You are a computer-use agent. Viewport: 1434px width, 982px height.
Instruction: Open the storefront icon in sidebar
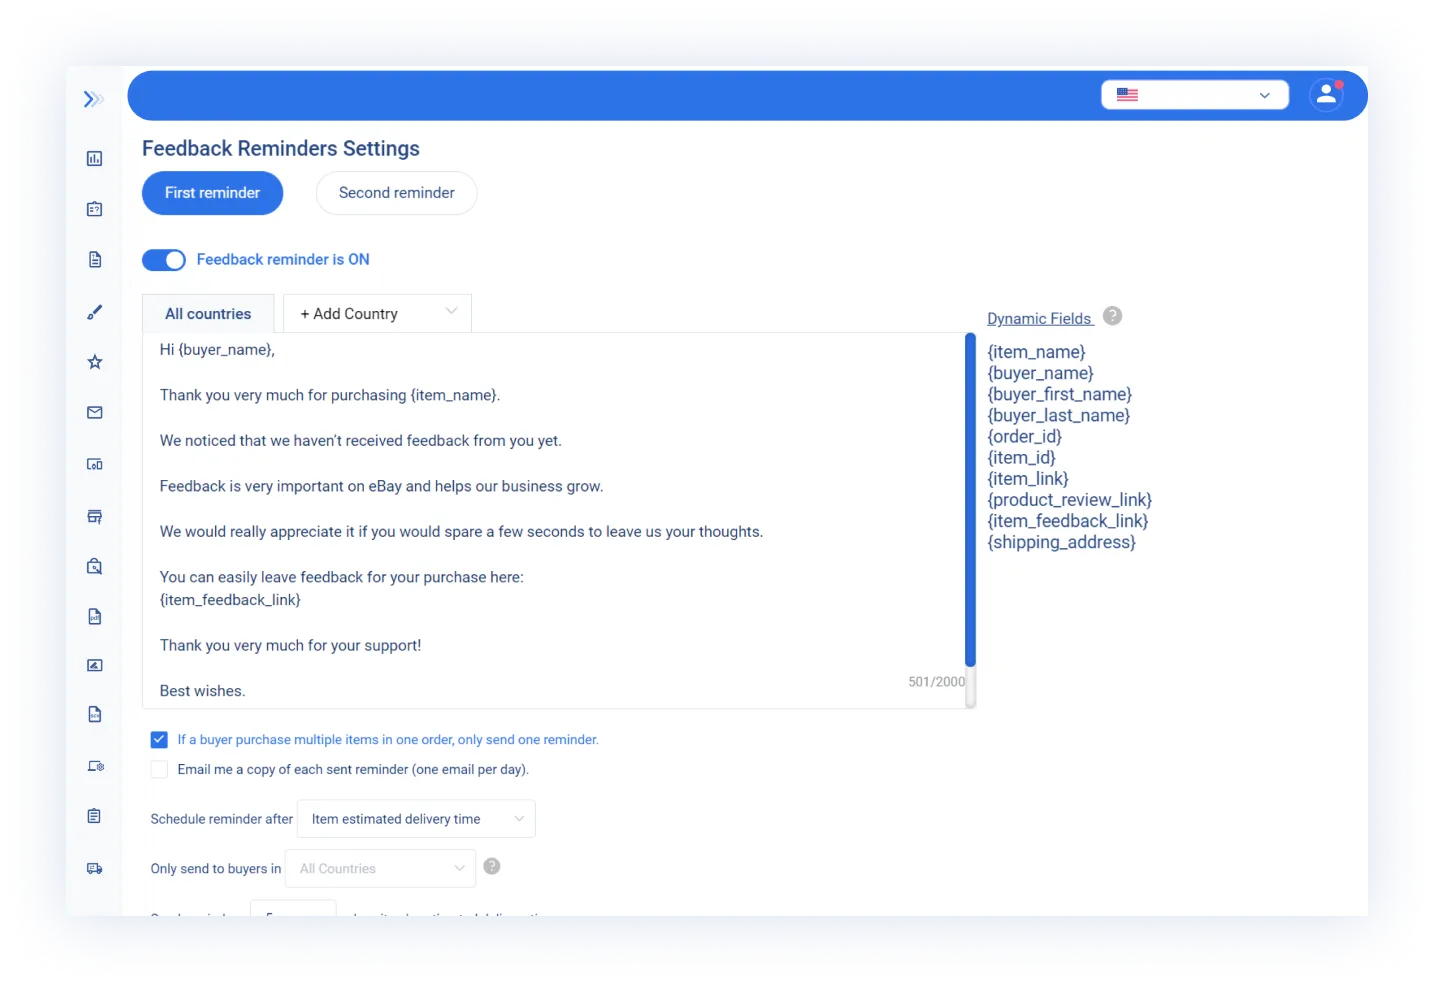95,516
